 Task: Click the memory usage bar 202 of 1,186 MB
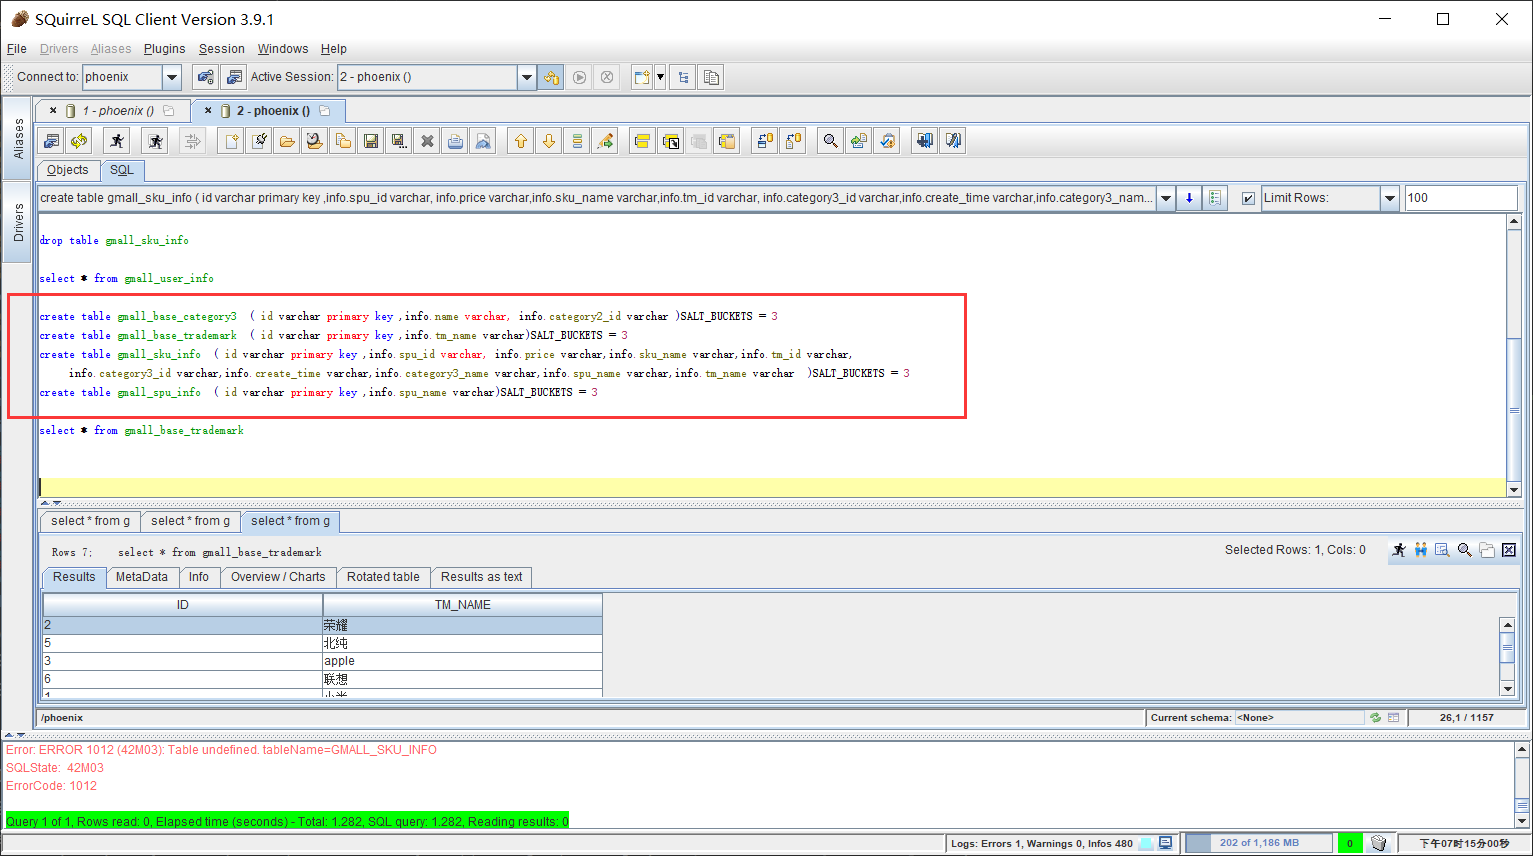(x=1258, y=843)
